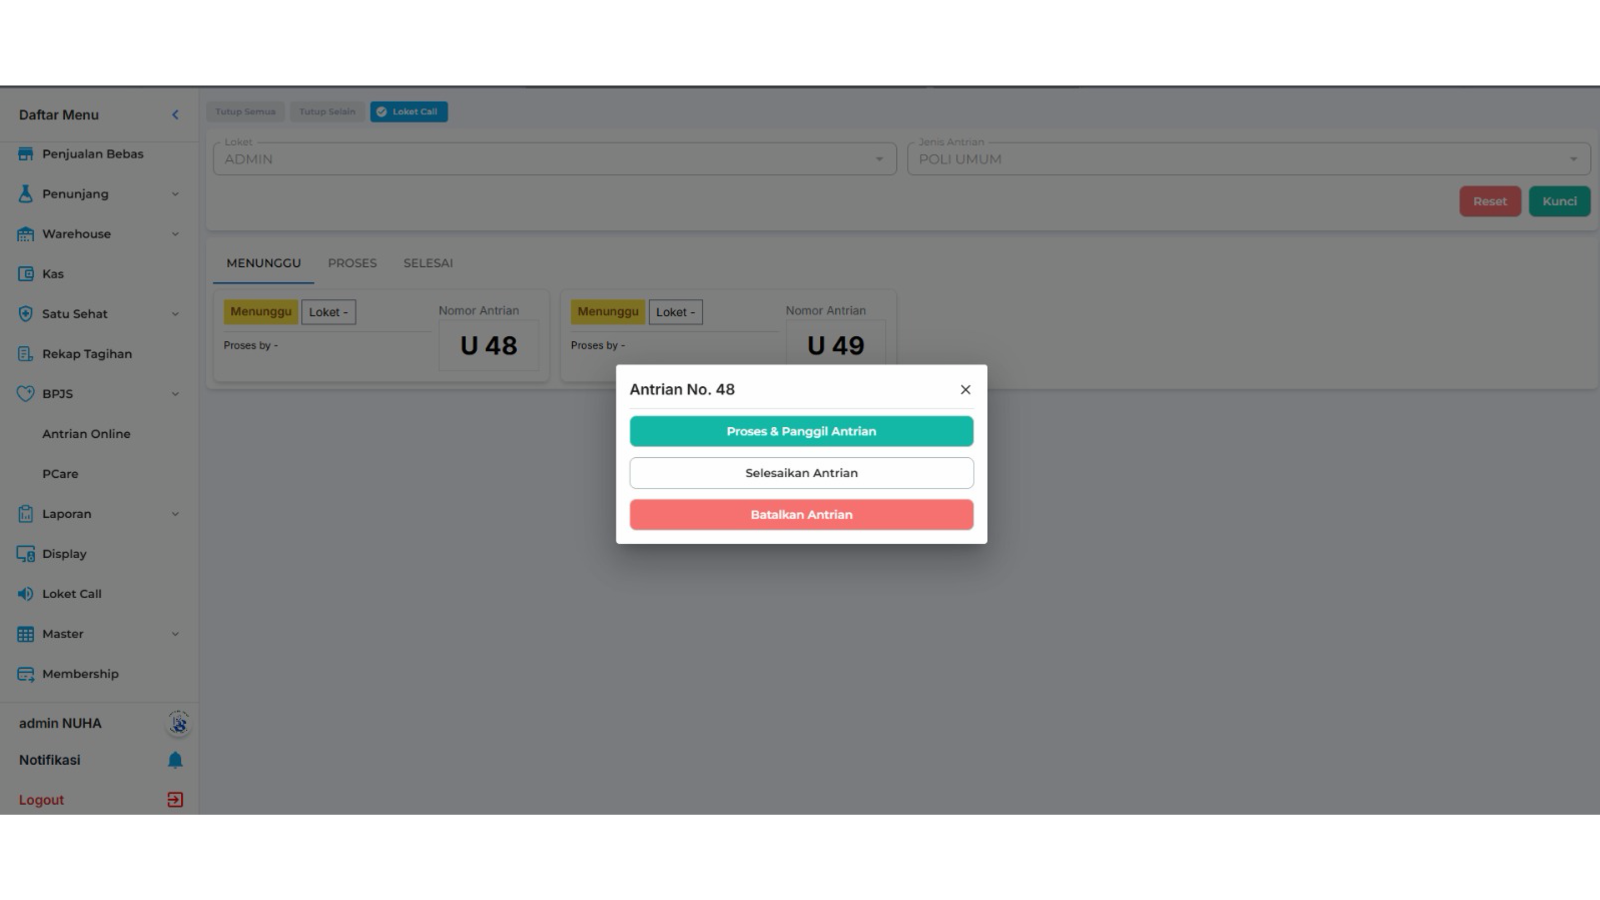Viewport: 1600px width, 900px height.
Task: Click the Loket Call speaker icon
Action: point(25,594)
